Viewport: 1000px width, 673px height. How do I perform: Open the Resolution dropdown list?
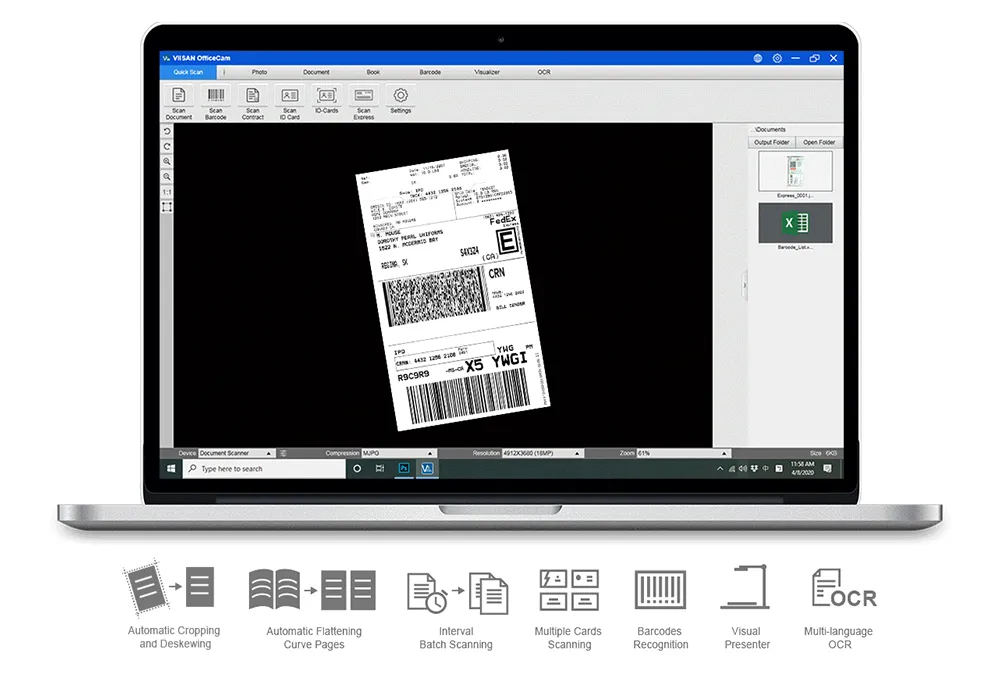pyautogui.click(x=540, y=453)
